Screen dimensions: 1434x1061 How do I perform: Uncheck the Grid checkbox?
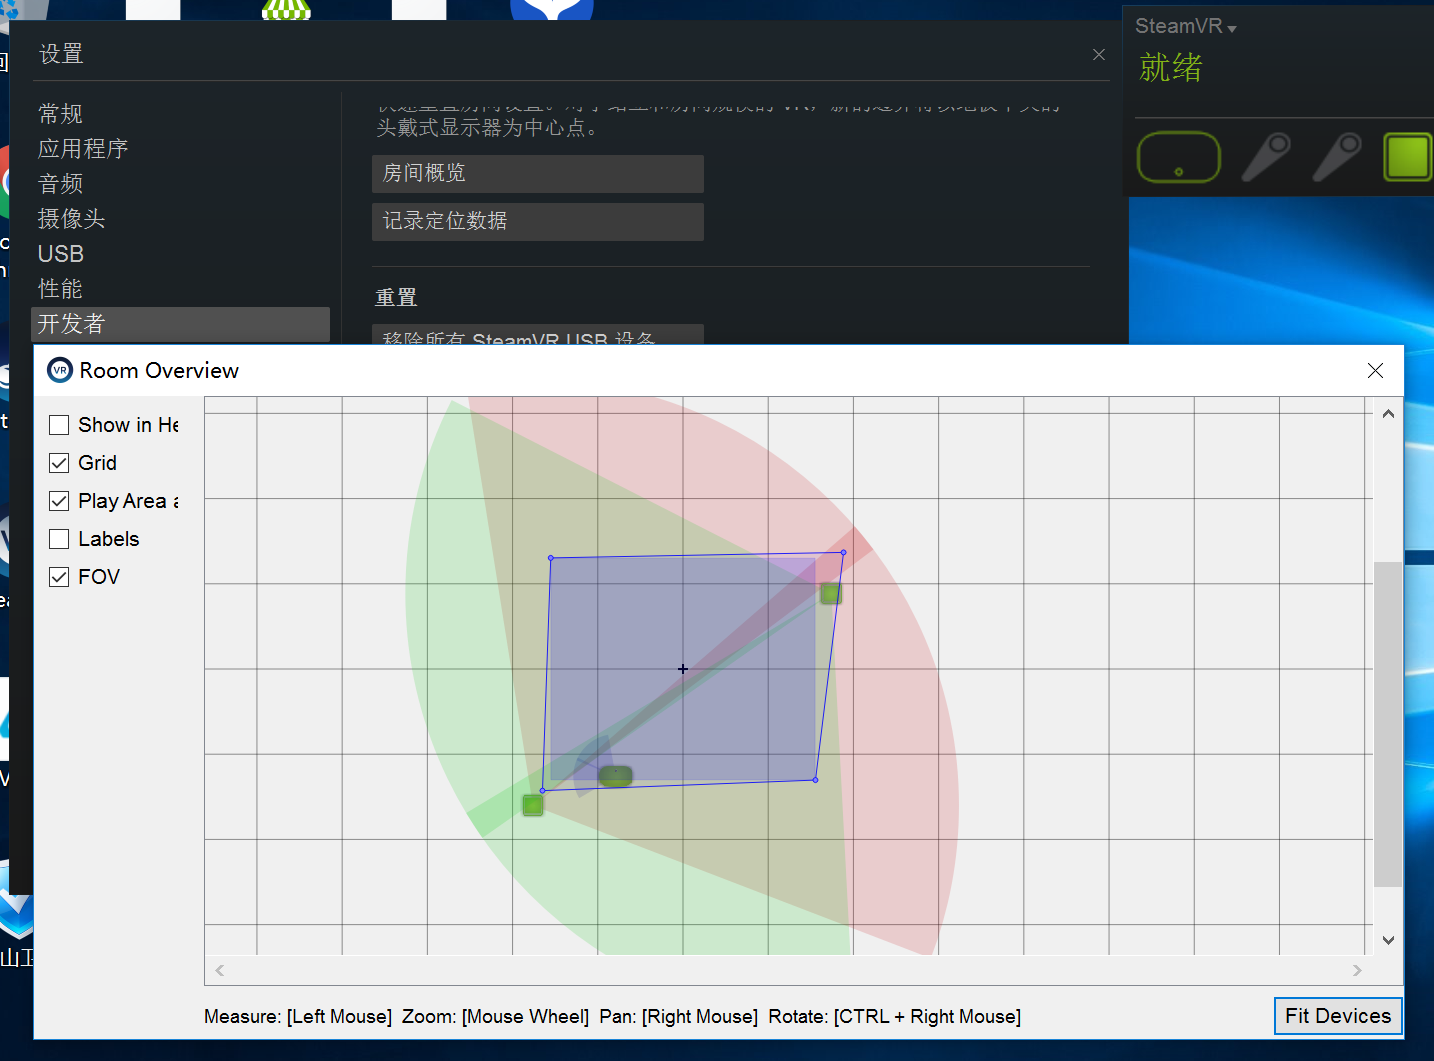point(59,463)
